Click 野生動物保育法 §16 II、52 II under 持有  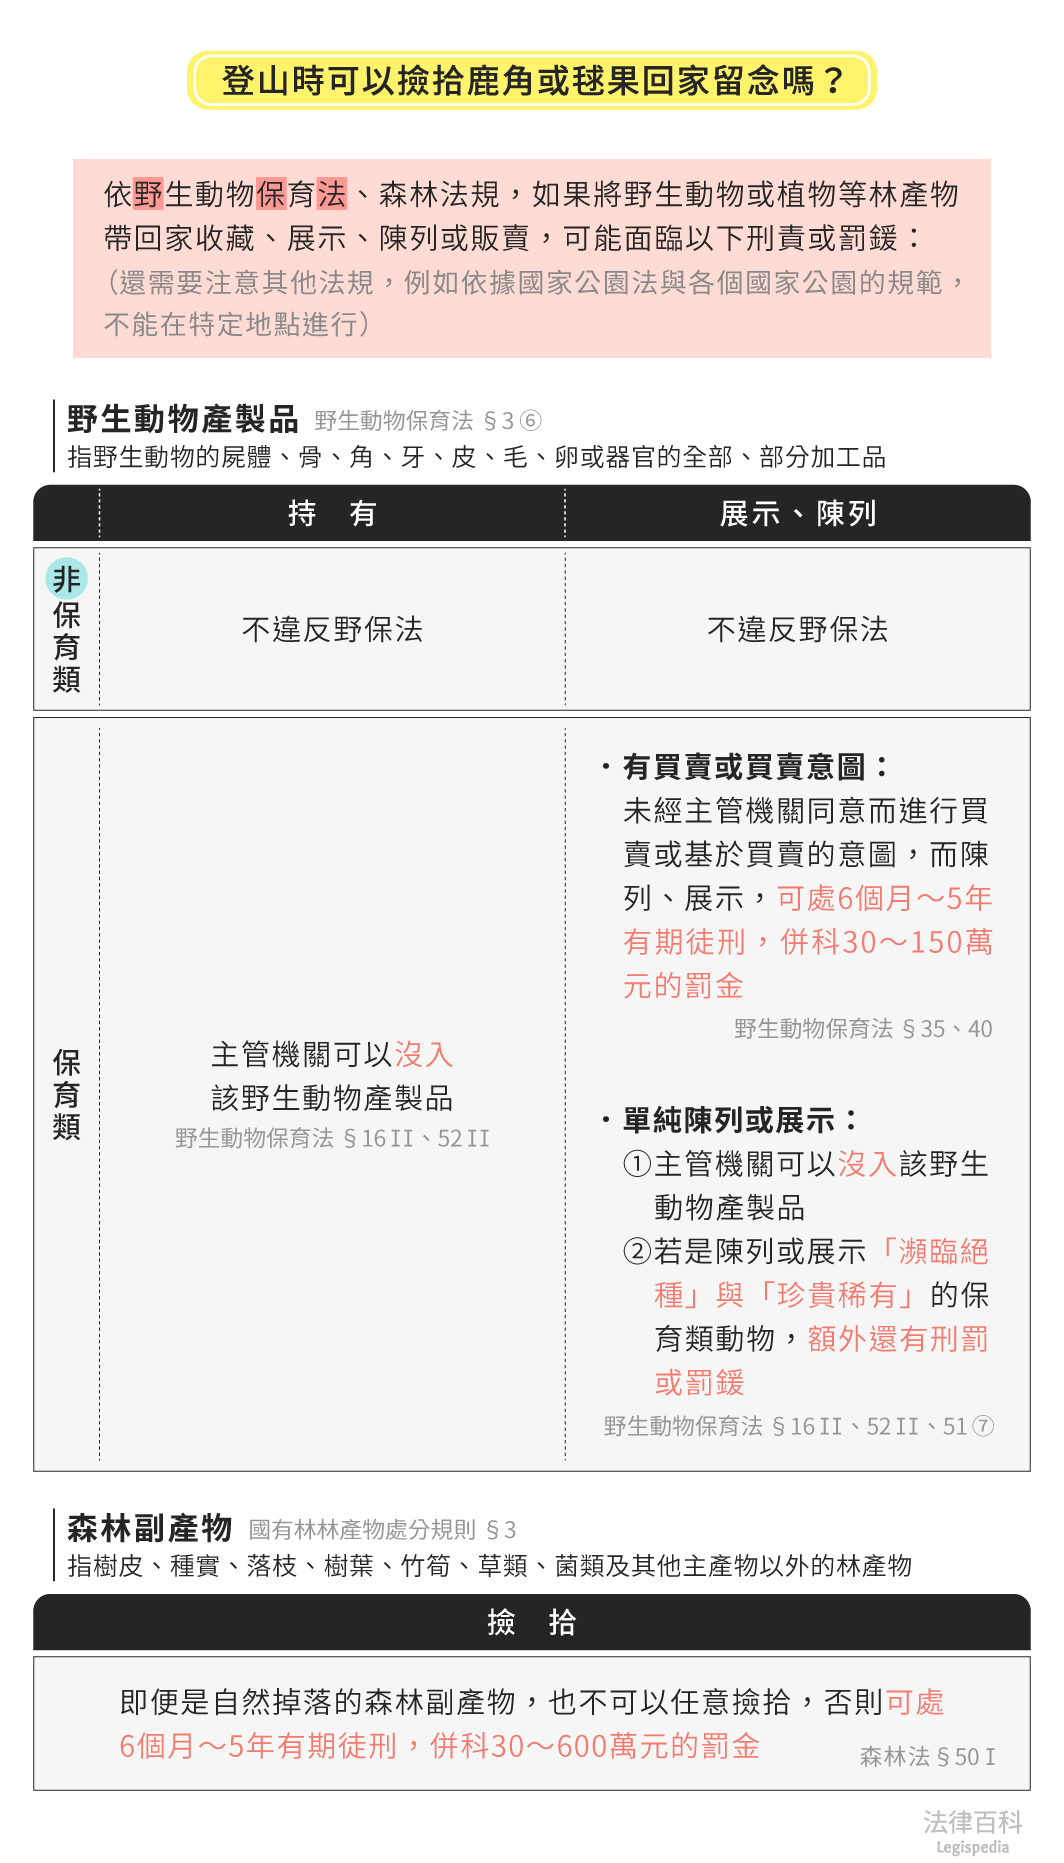[x=332, y=1139]
